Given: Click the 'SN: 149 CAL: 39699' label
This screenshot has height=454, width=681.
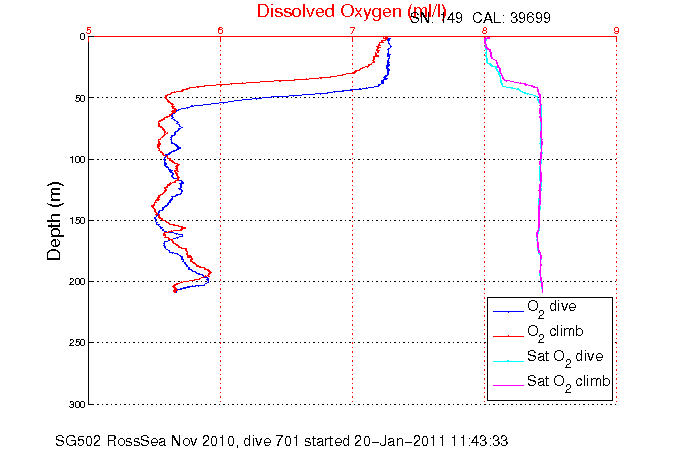Looking at the screenshot, I should tap(480, 18).
